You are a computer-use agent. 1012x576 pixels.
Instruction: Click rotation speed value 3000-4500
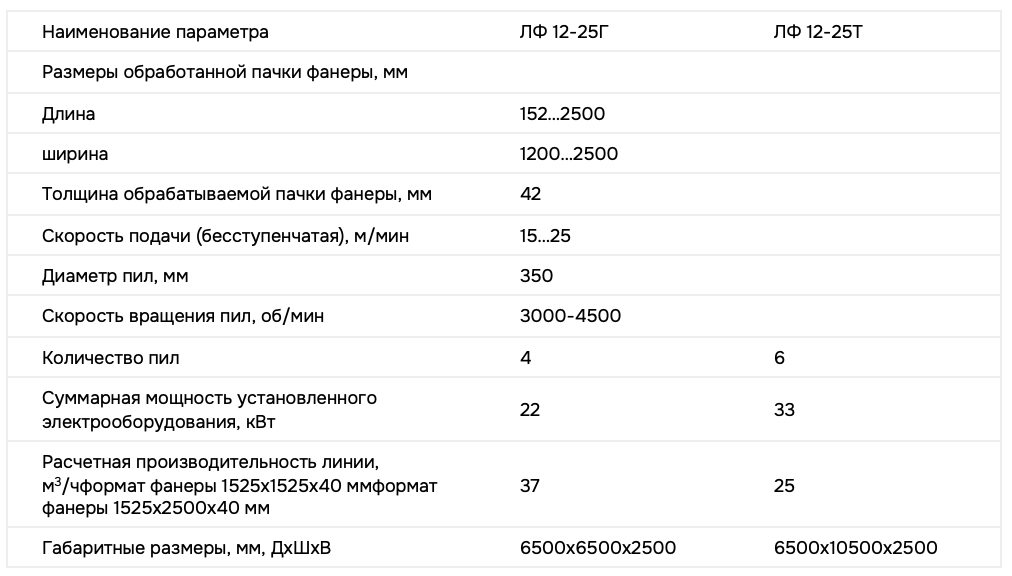click(570, 316)
